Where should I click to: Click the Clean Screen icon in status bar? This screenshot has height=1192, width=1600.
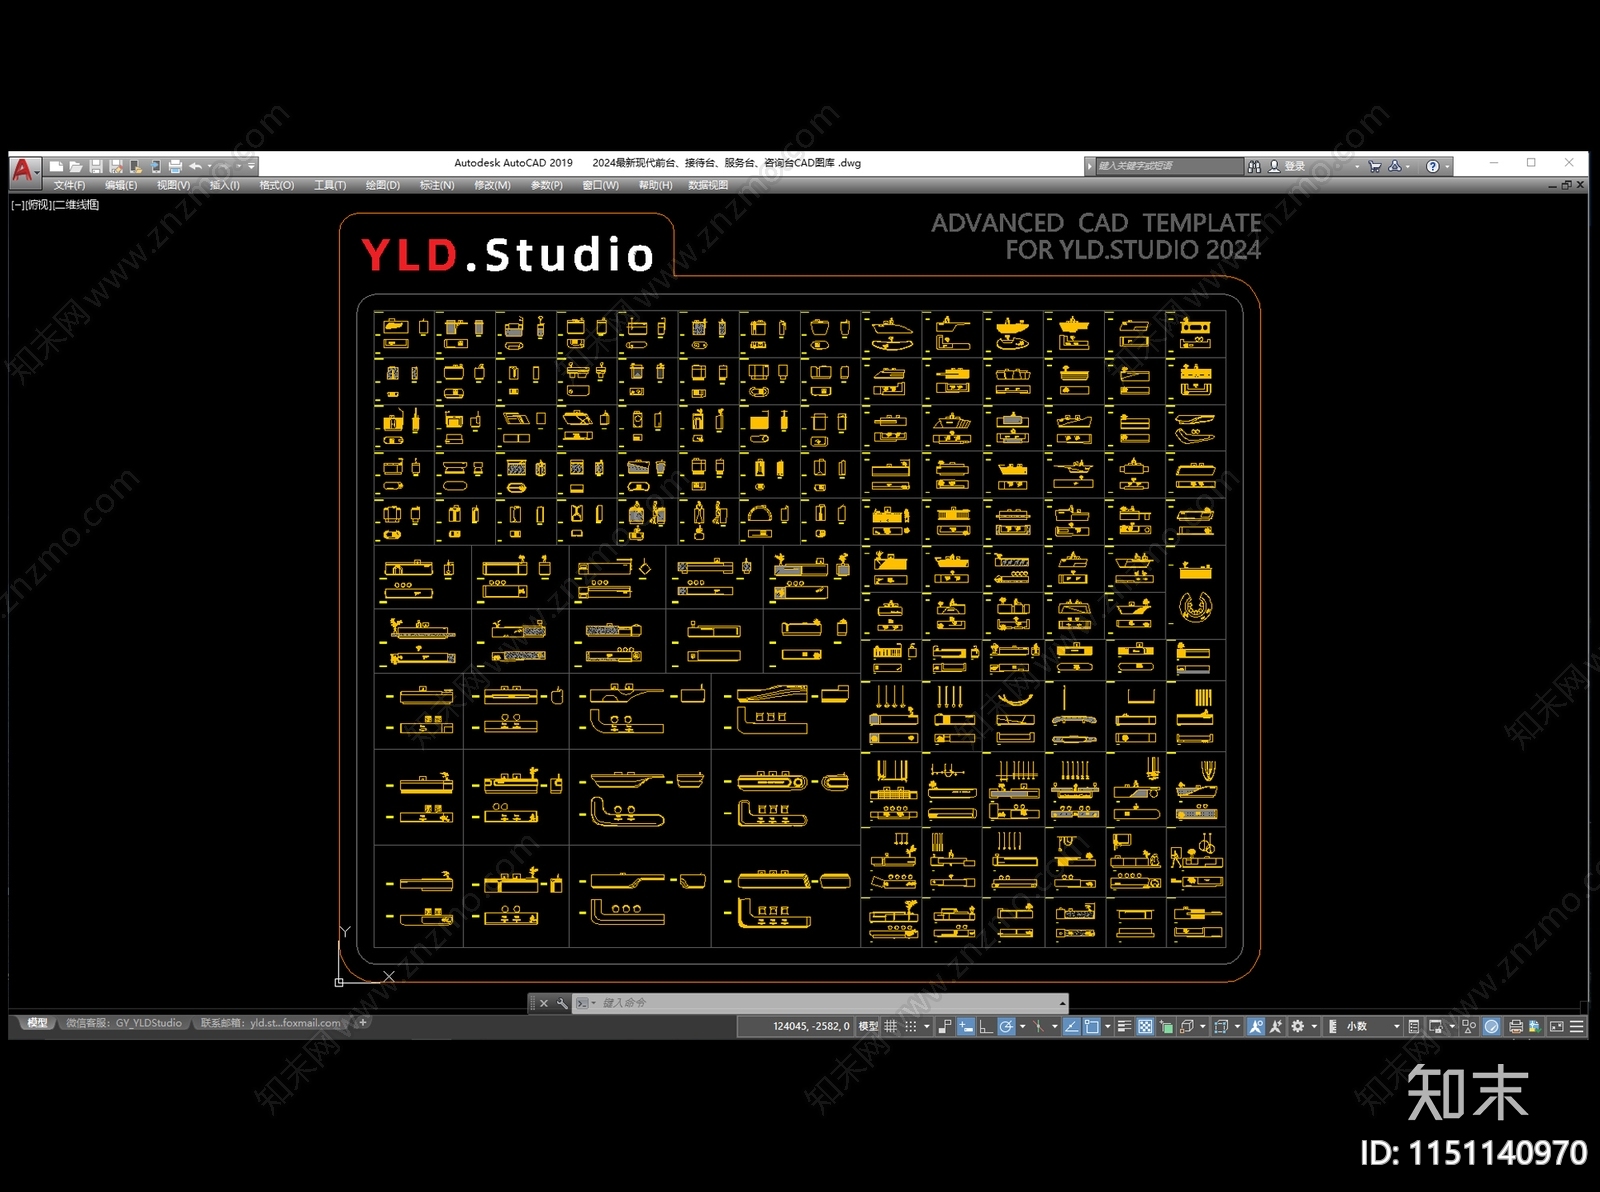[x=1556, y=1026]
